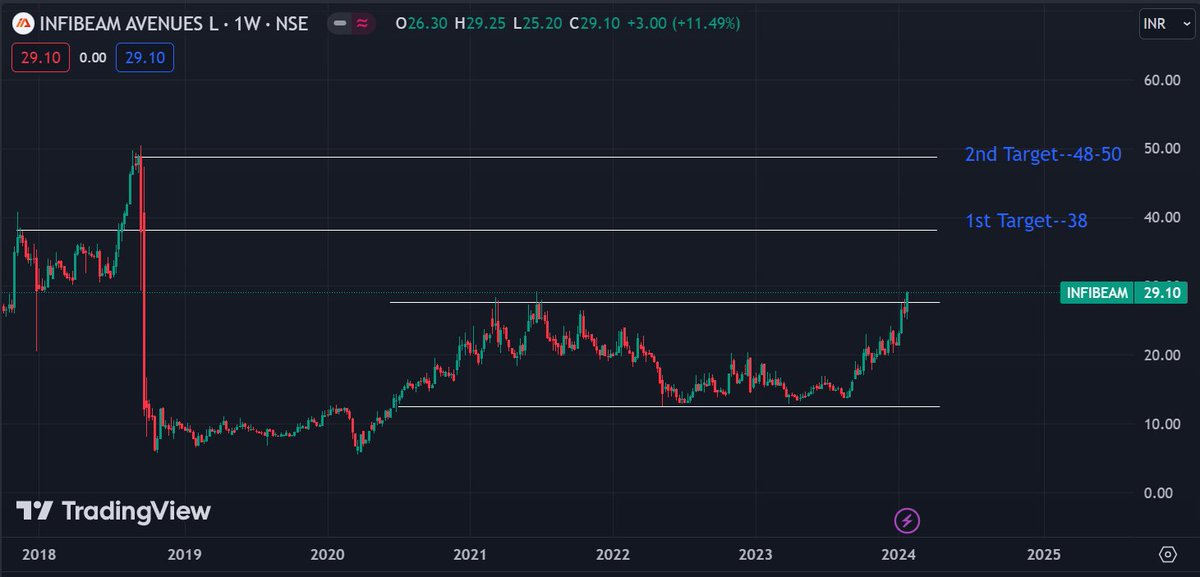Click the high value H29.25
The image size is (1200, 577).
pyautogui.click(x=481, y=22)
